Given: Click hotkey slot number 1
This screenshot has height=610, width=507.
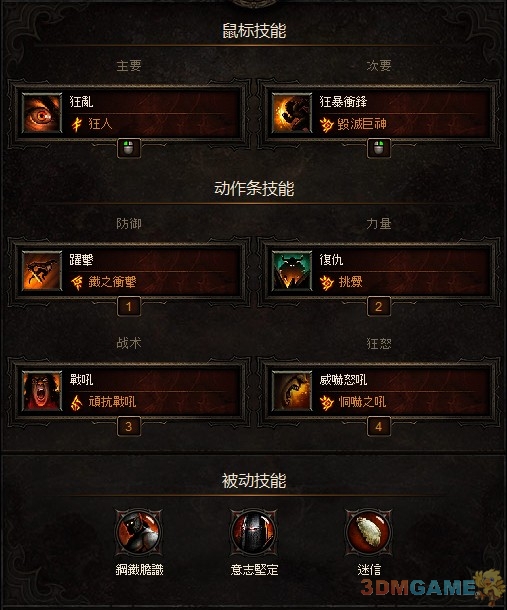Looking at the screenshot, I should [x=129, y=307].
